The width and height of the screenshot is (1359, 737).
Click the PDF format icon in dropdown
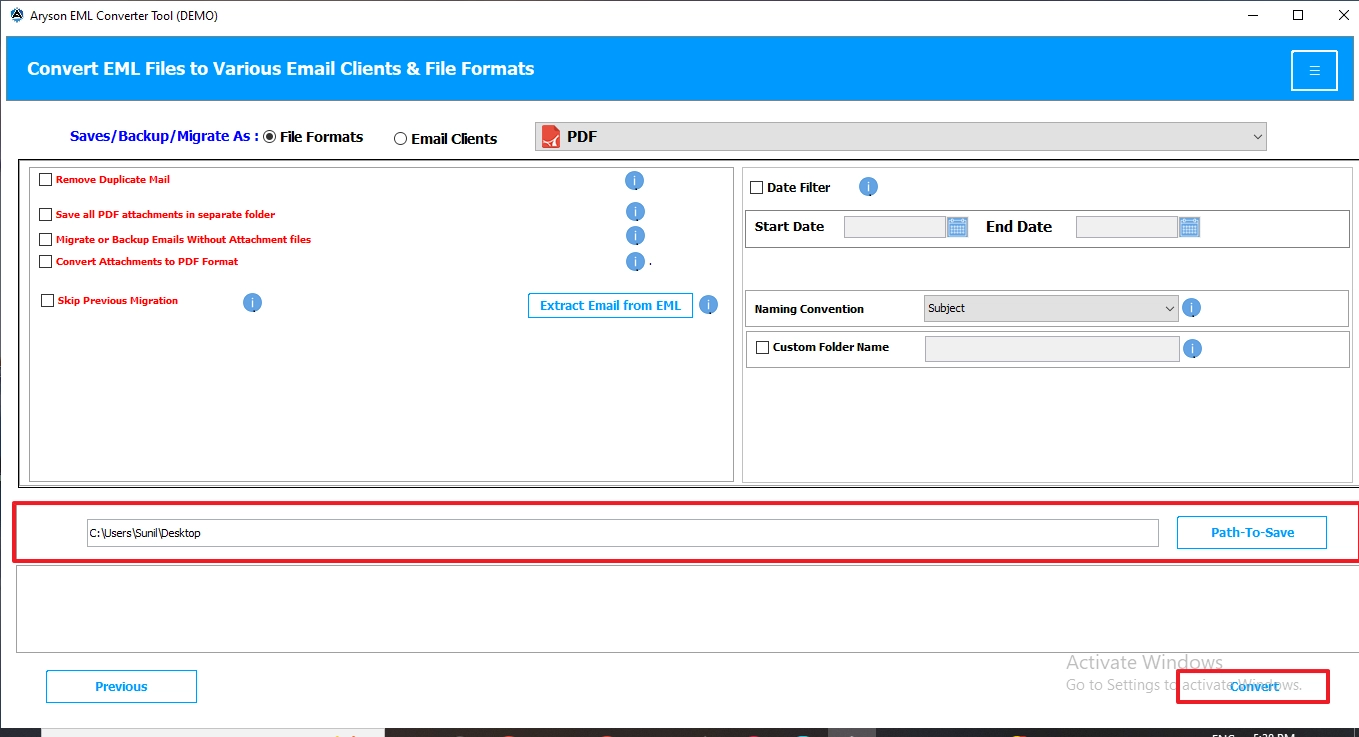550,137
